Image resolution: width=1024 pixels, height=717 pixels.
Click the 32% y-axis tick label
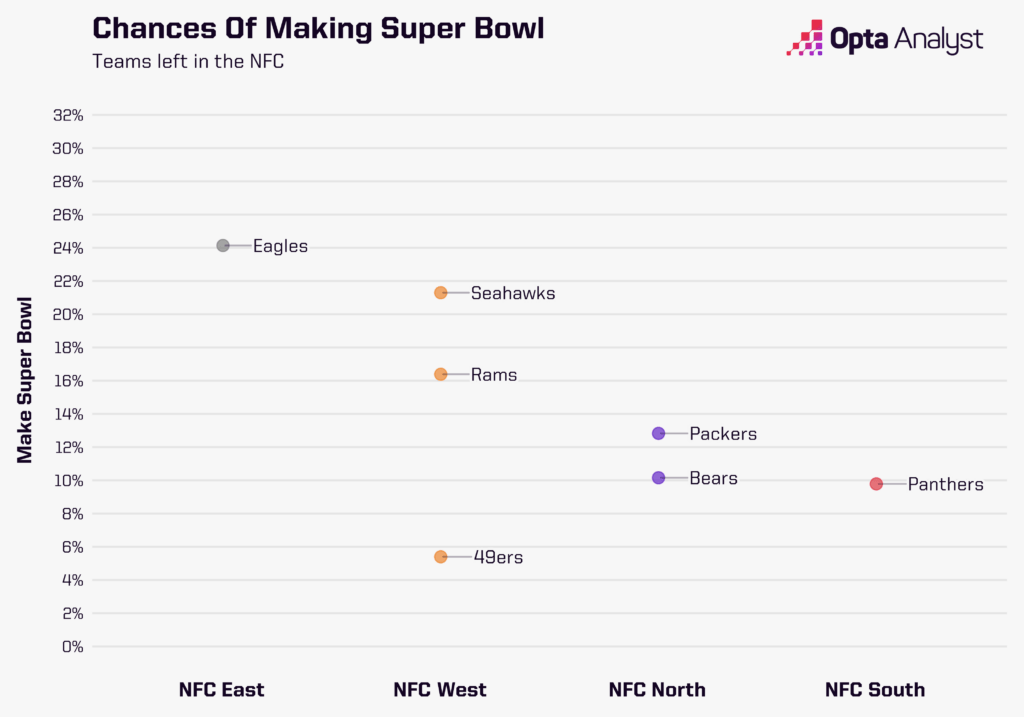[x=68, y=115]
